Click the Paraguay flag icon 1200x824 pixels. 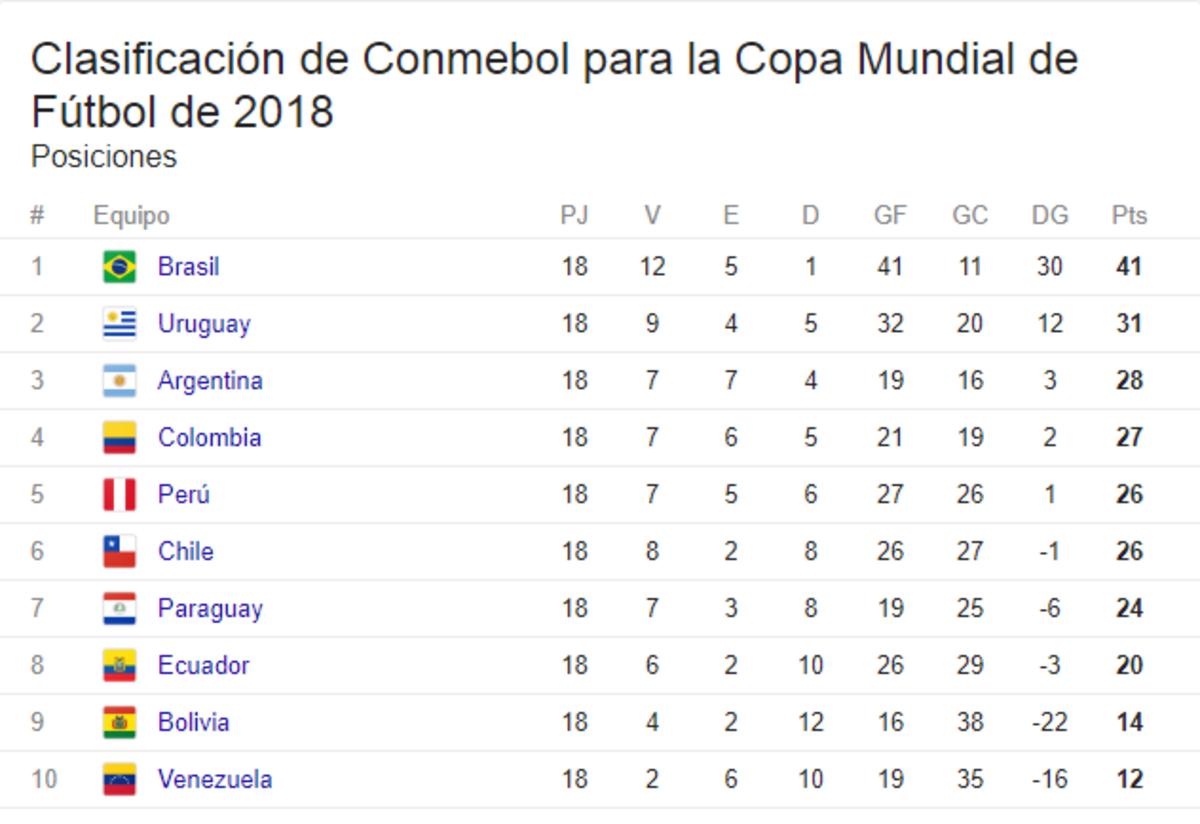click(x=119, y=609)
